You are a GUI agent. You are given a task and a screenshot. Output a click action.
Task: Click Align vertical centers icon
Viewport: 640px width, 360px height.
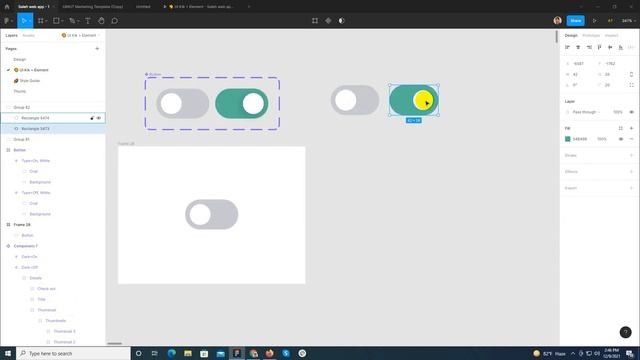pyautogui.click(x=610, y=47)
